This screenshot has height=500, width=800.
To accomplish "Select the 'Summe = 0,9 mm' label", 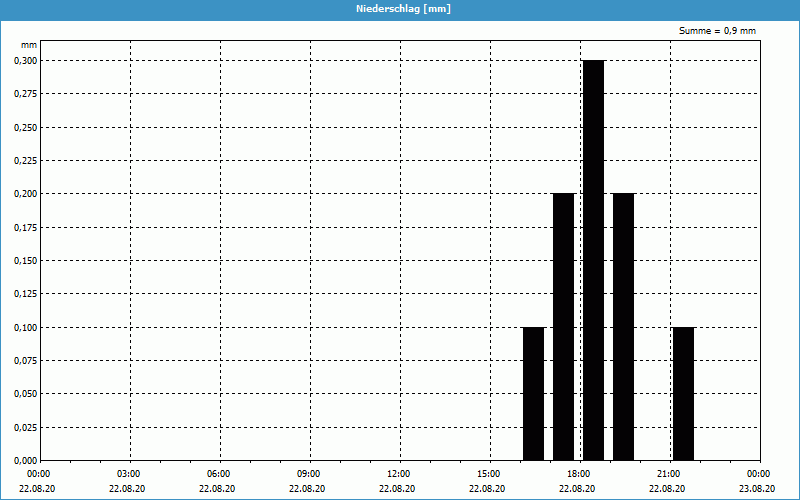I will click(x=717, y=31).
